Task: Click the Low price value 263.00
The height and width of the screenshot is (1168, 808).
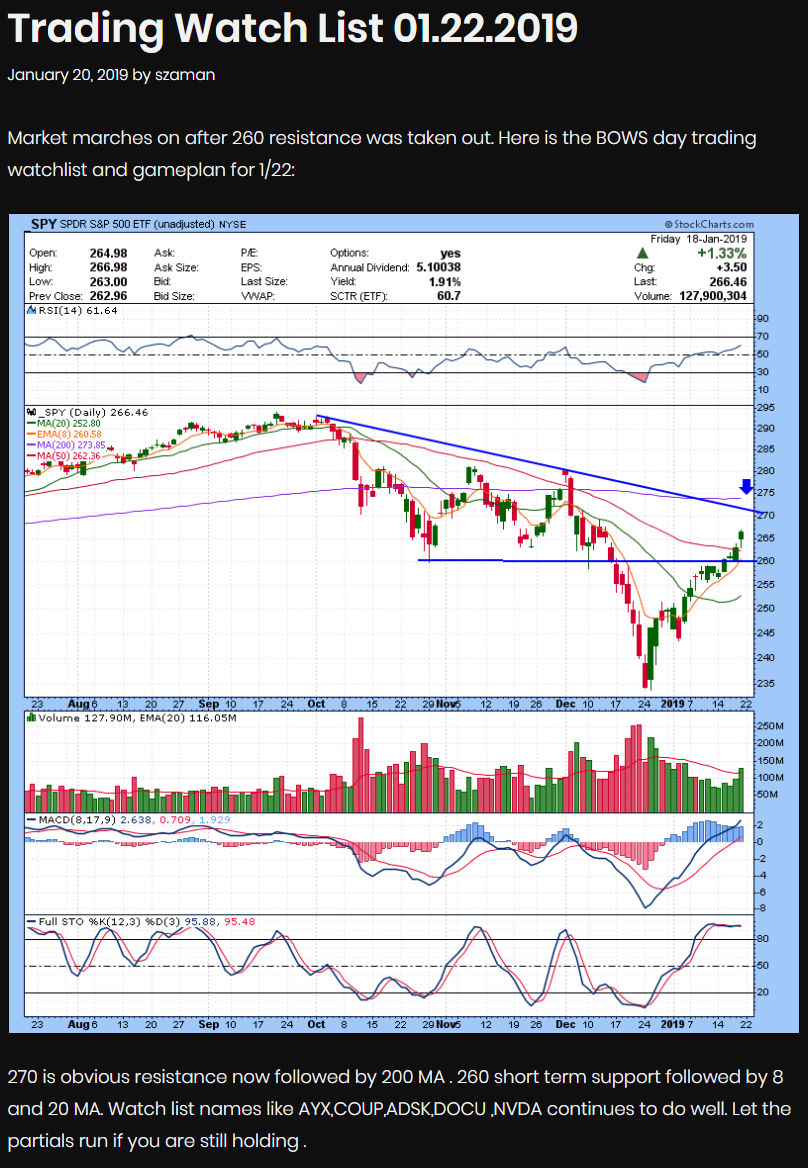Action: (108, 282)
